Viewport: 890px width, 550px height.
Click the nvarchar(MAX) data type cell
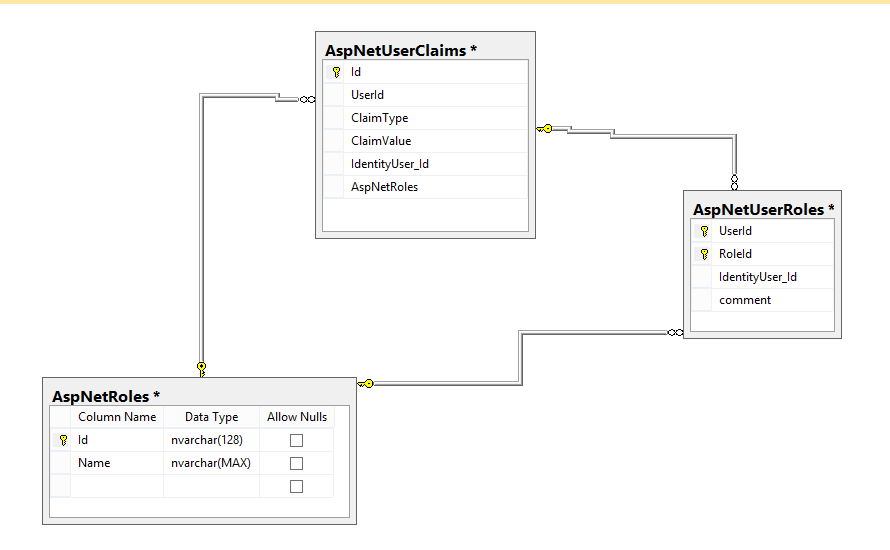pyautogui.click(x=210, y=463)
